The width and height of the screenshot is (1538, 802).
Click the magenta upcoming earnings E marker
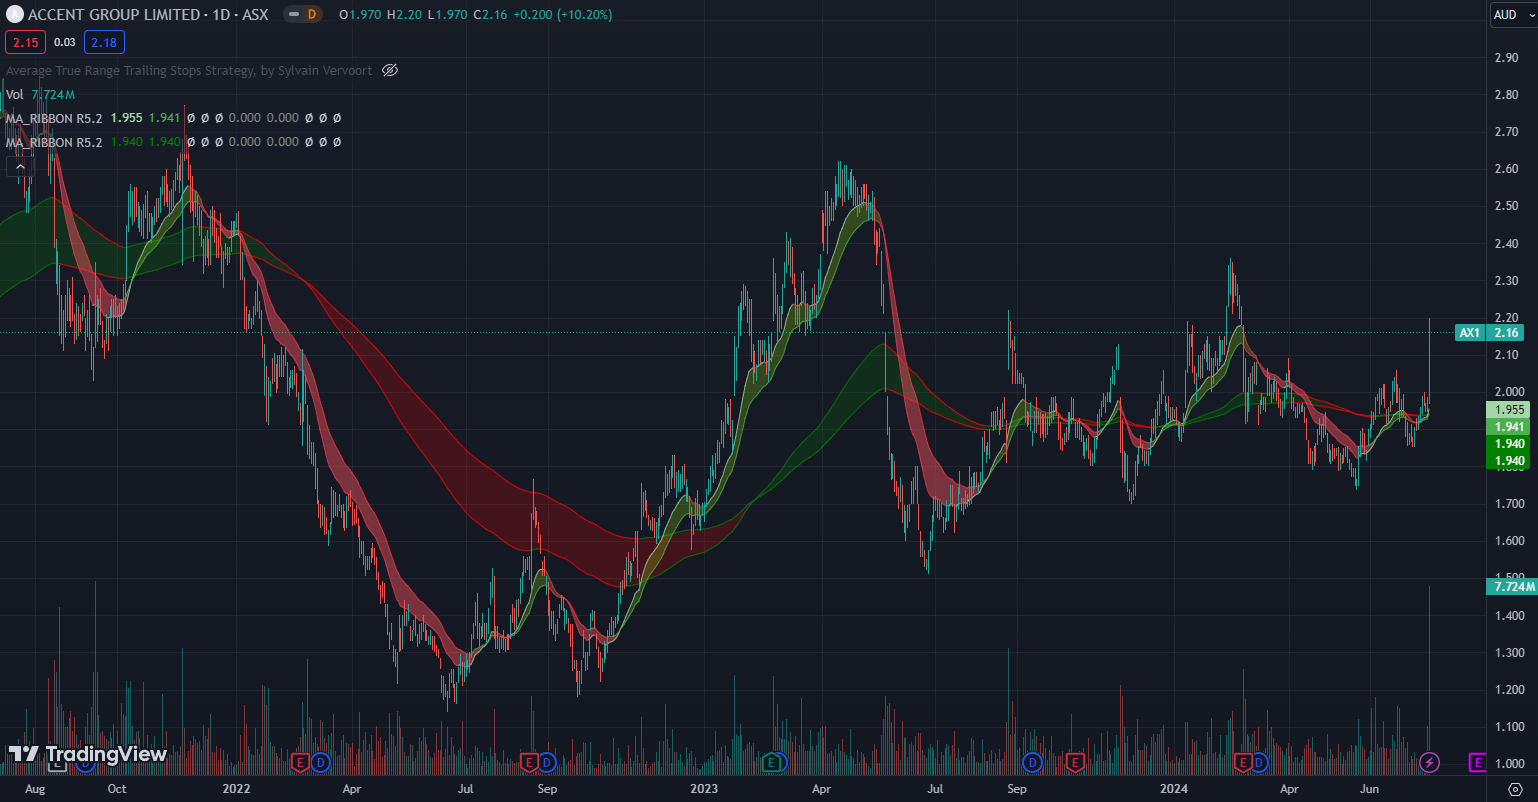pyautogui.click(x=1477, y=763)
